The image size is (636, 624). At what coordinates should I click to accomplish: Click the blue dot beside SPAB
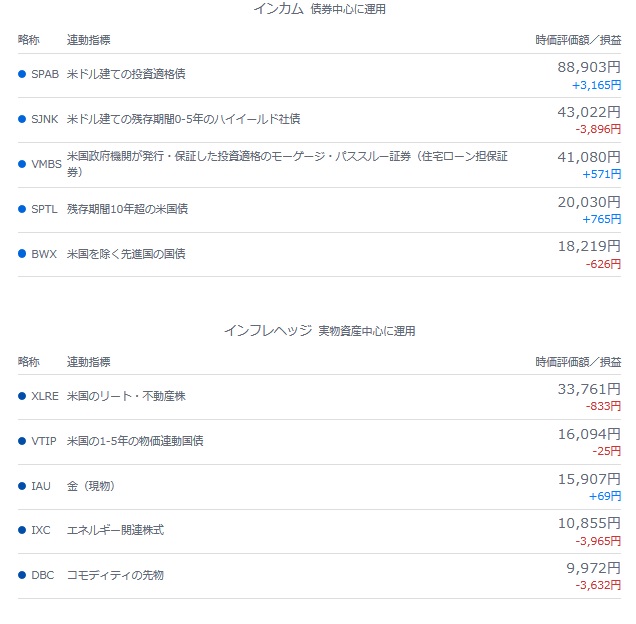coord(22,74)
